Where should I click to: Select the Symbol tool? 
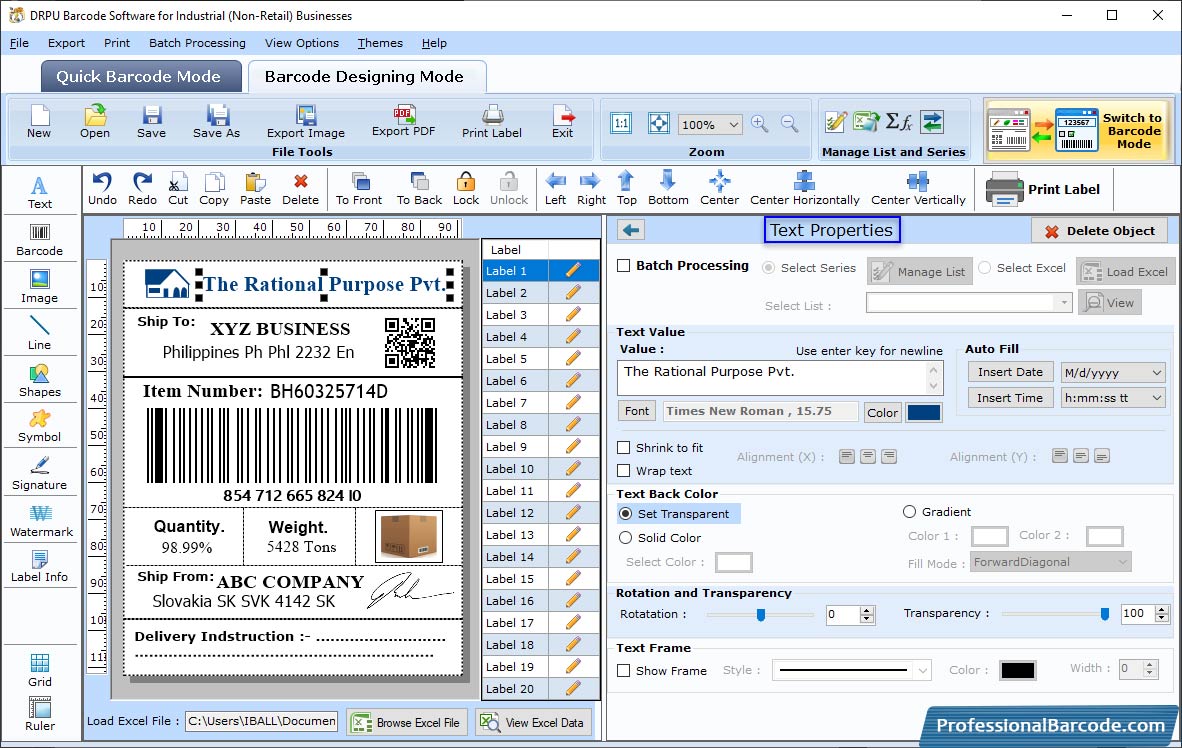click(x=39, y=427)
